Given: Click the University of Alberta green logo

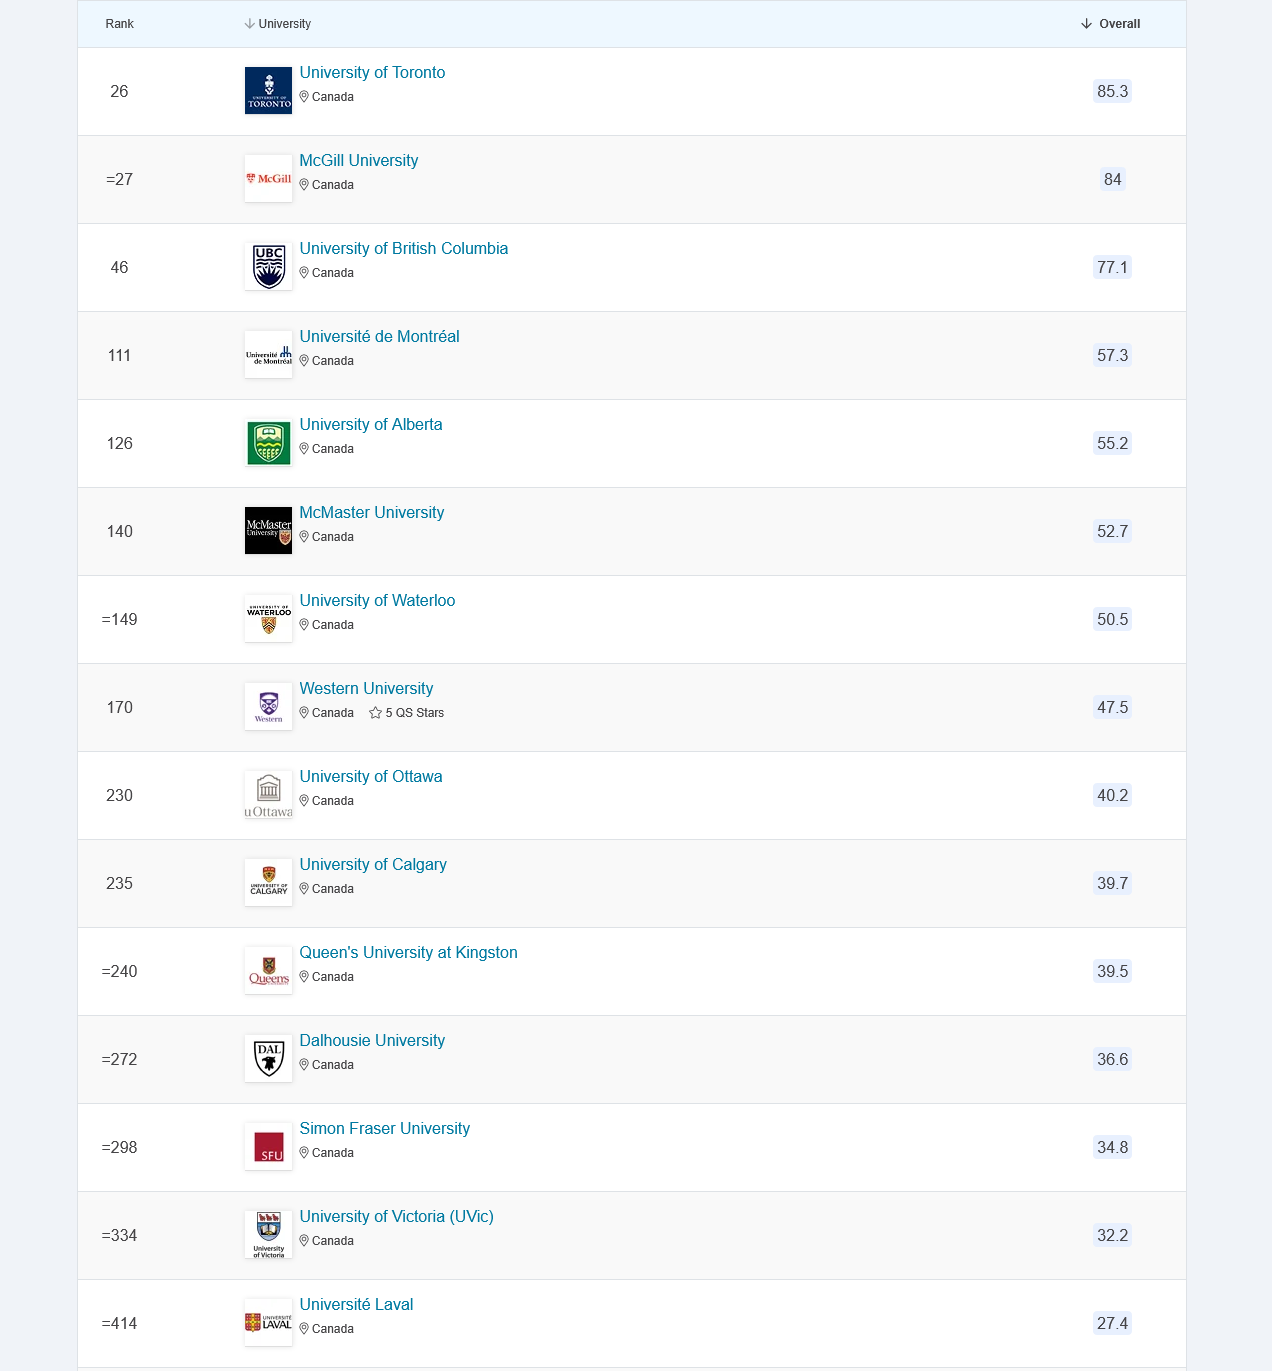Looking at the screenshot, I should click(x=268, y=443).
